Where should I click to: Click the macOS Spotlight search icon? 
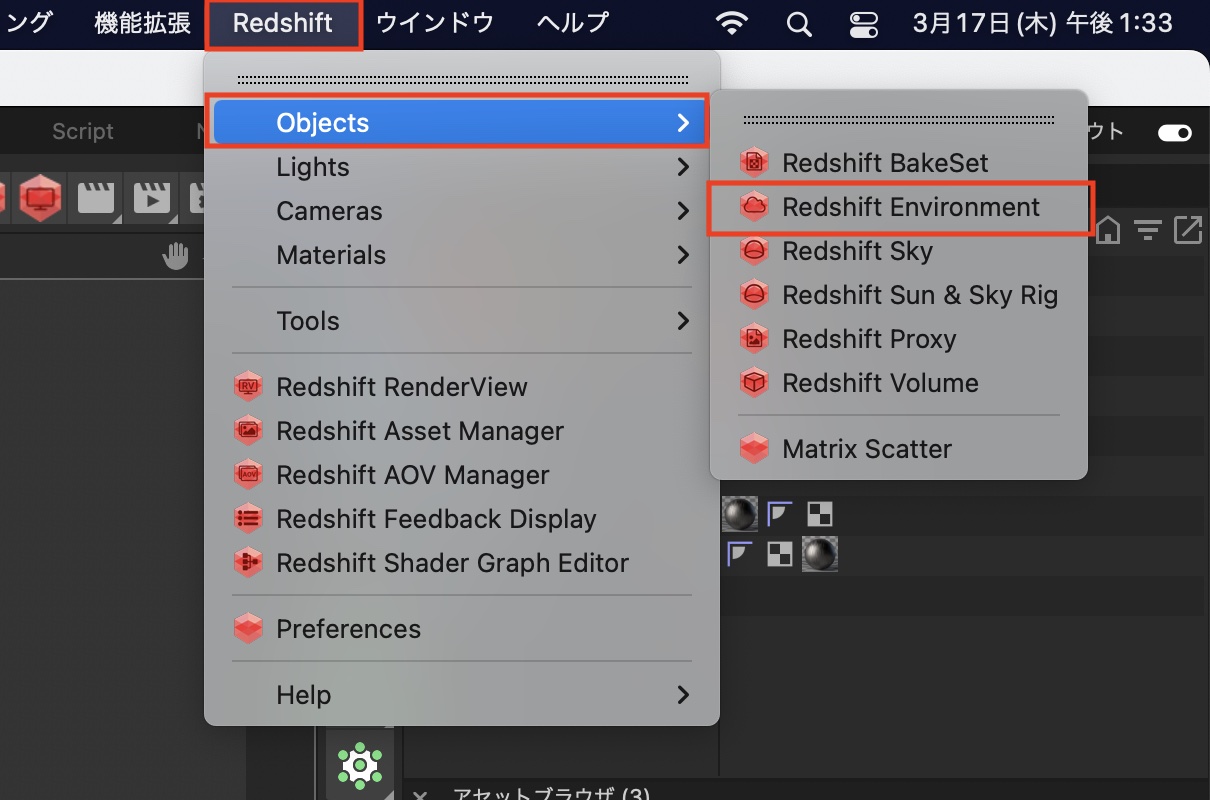[x=799, y=24]
